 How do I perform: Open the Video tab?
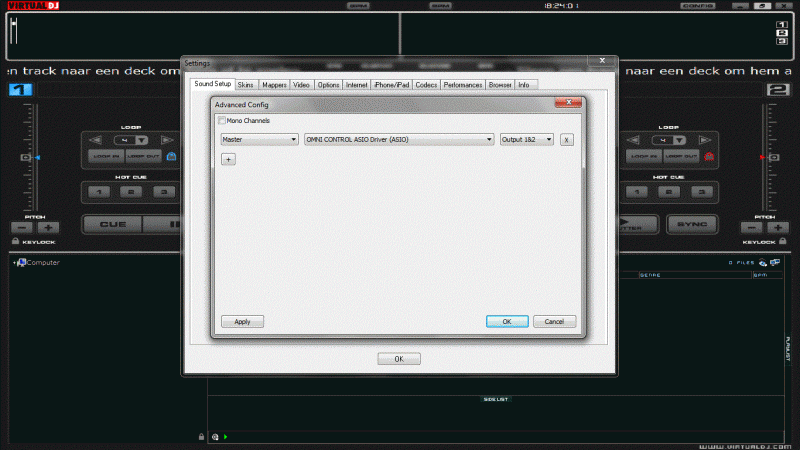(301, 85)
